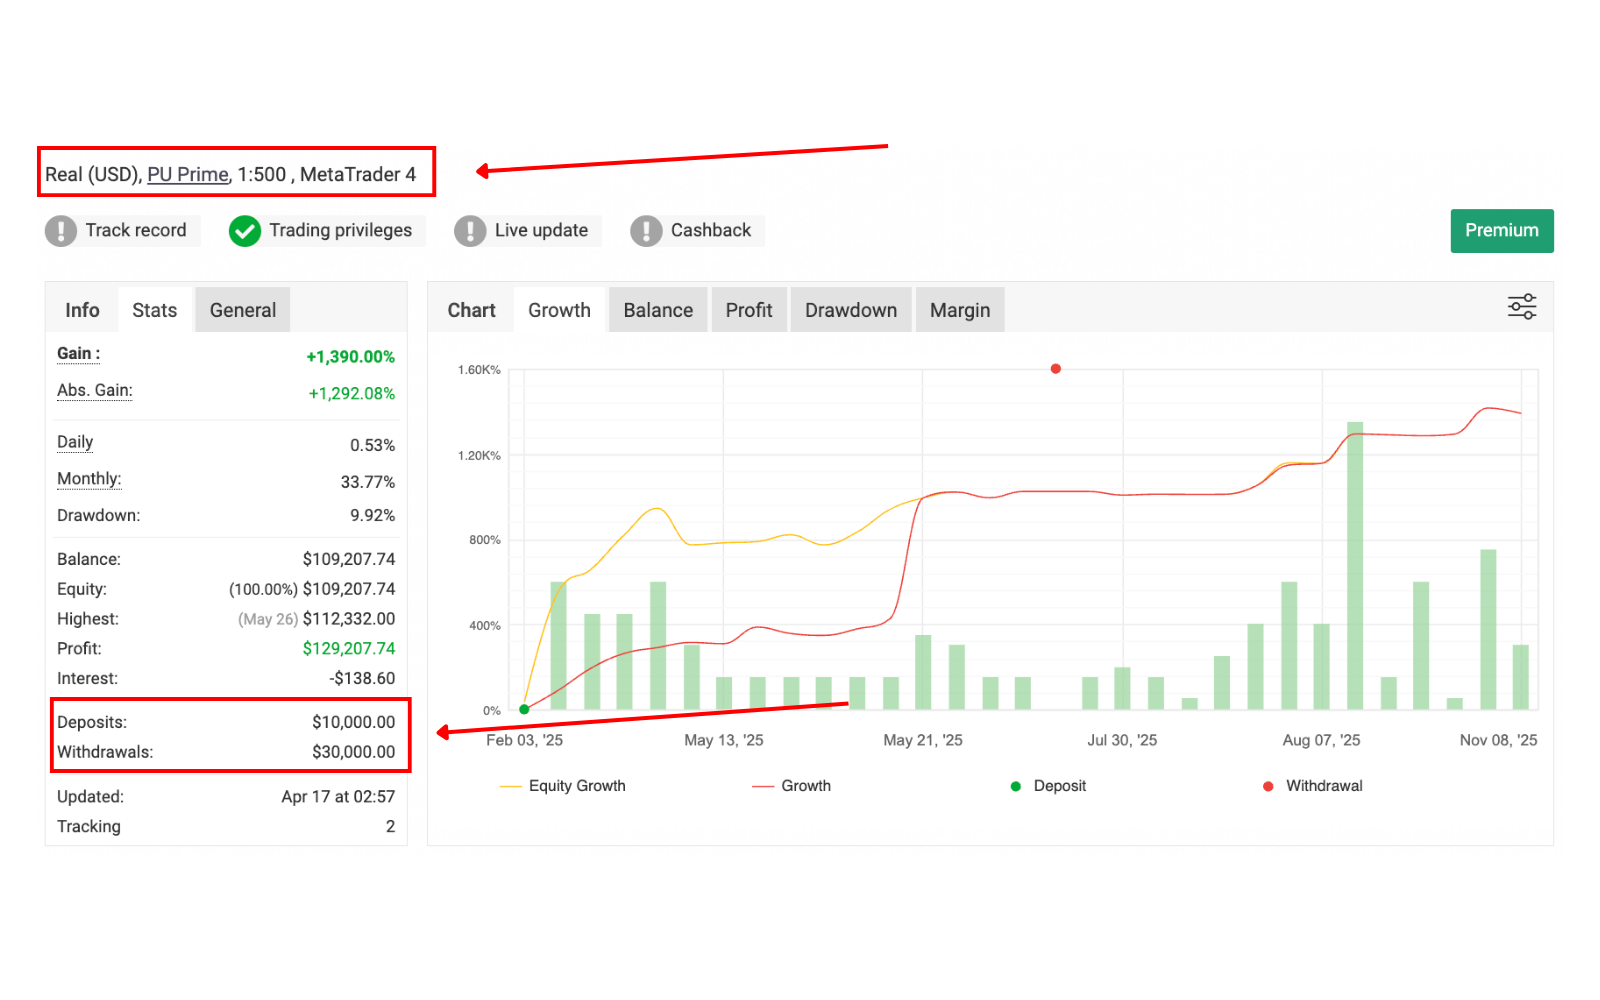
Task: Select the Balance chart tab
Action: tap(658, 310)
